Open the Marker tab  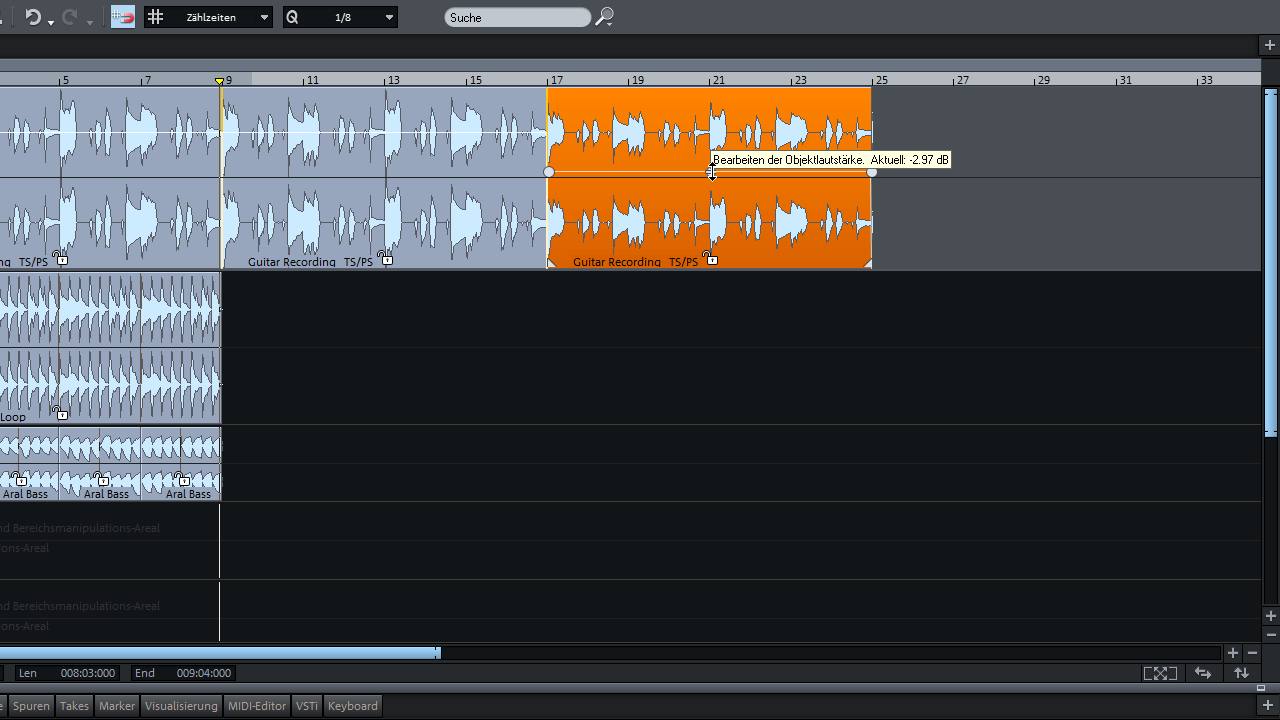point(117,706)
